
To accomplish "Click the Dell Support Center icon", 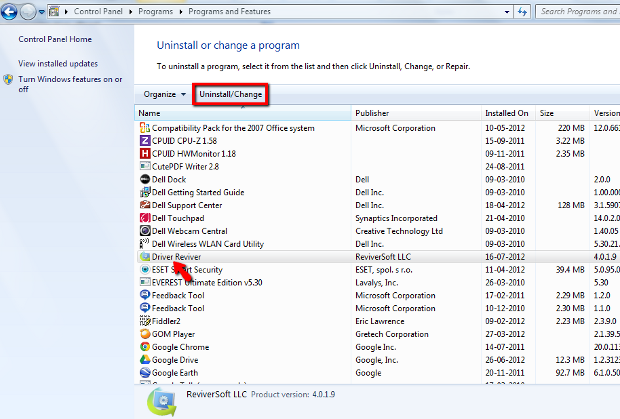I will point(145,205).
